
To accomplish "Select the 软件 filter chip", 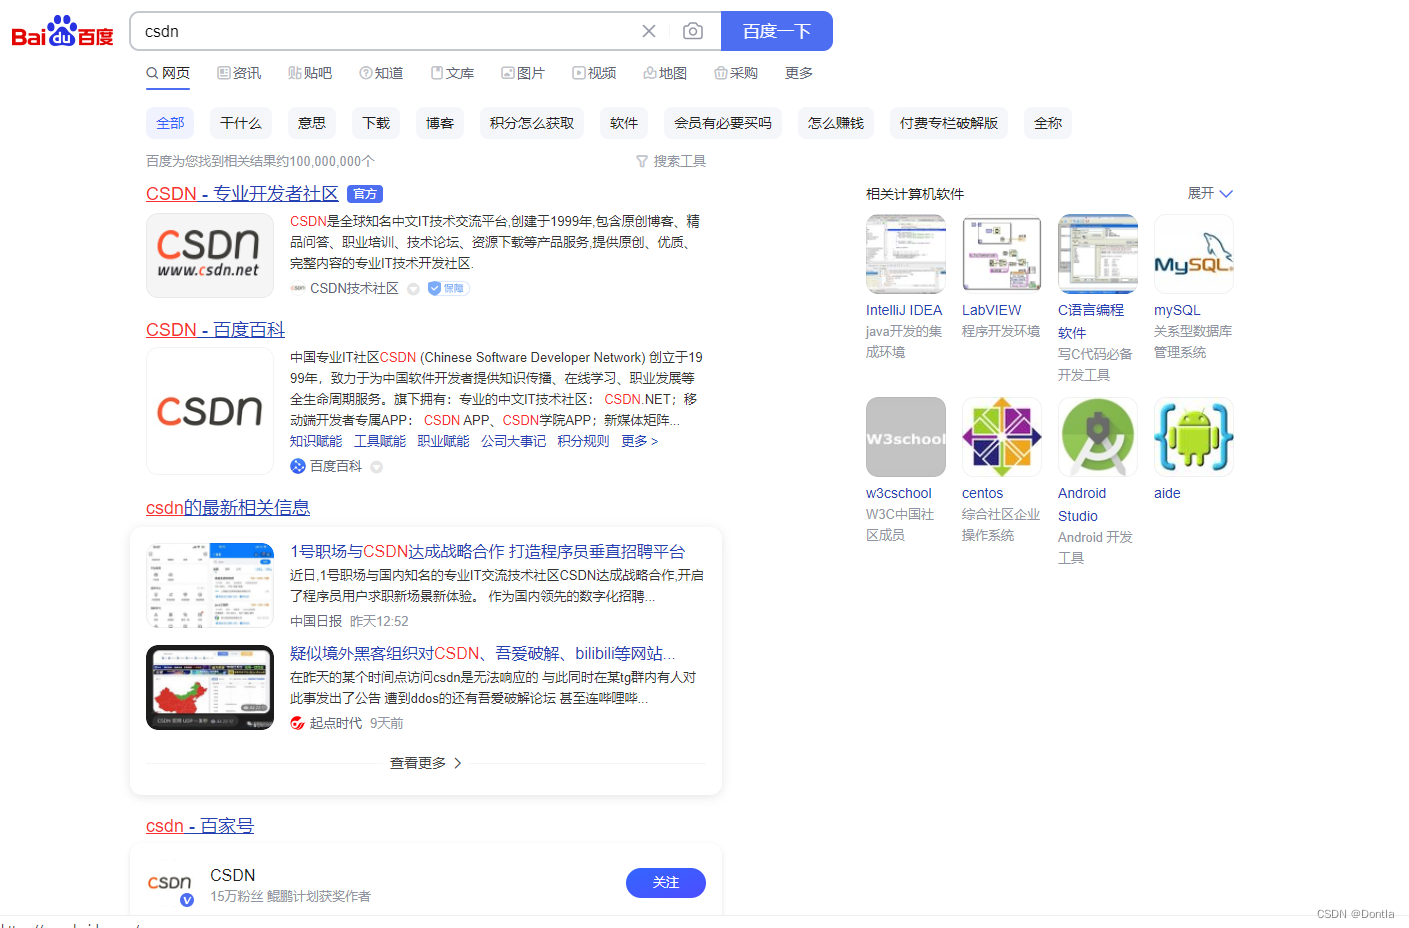I will click(624, 123).
